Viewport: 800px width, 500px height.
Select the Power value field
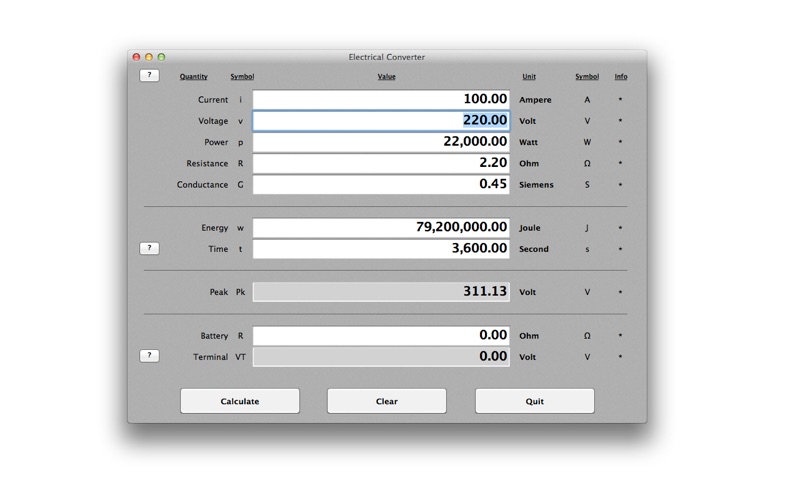coord(381,142)
